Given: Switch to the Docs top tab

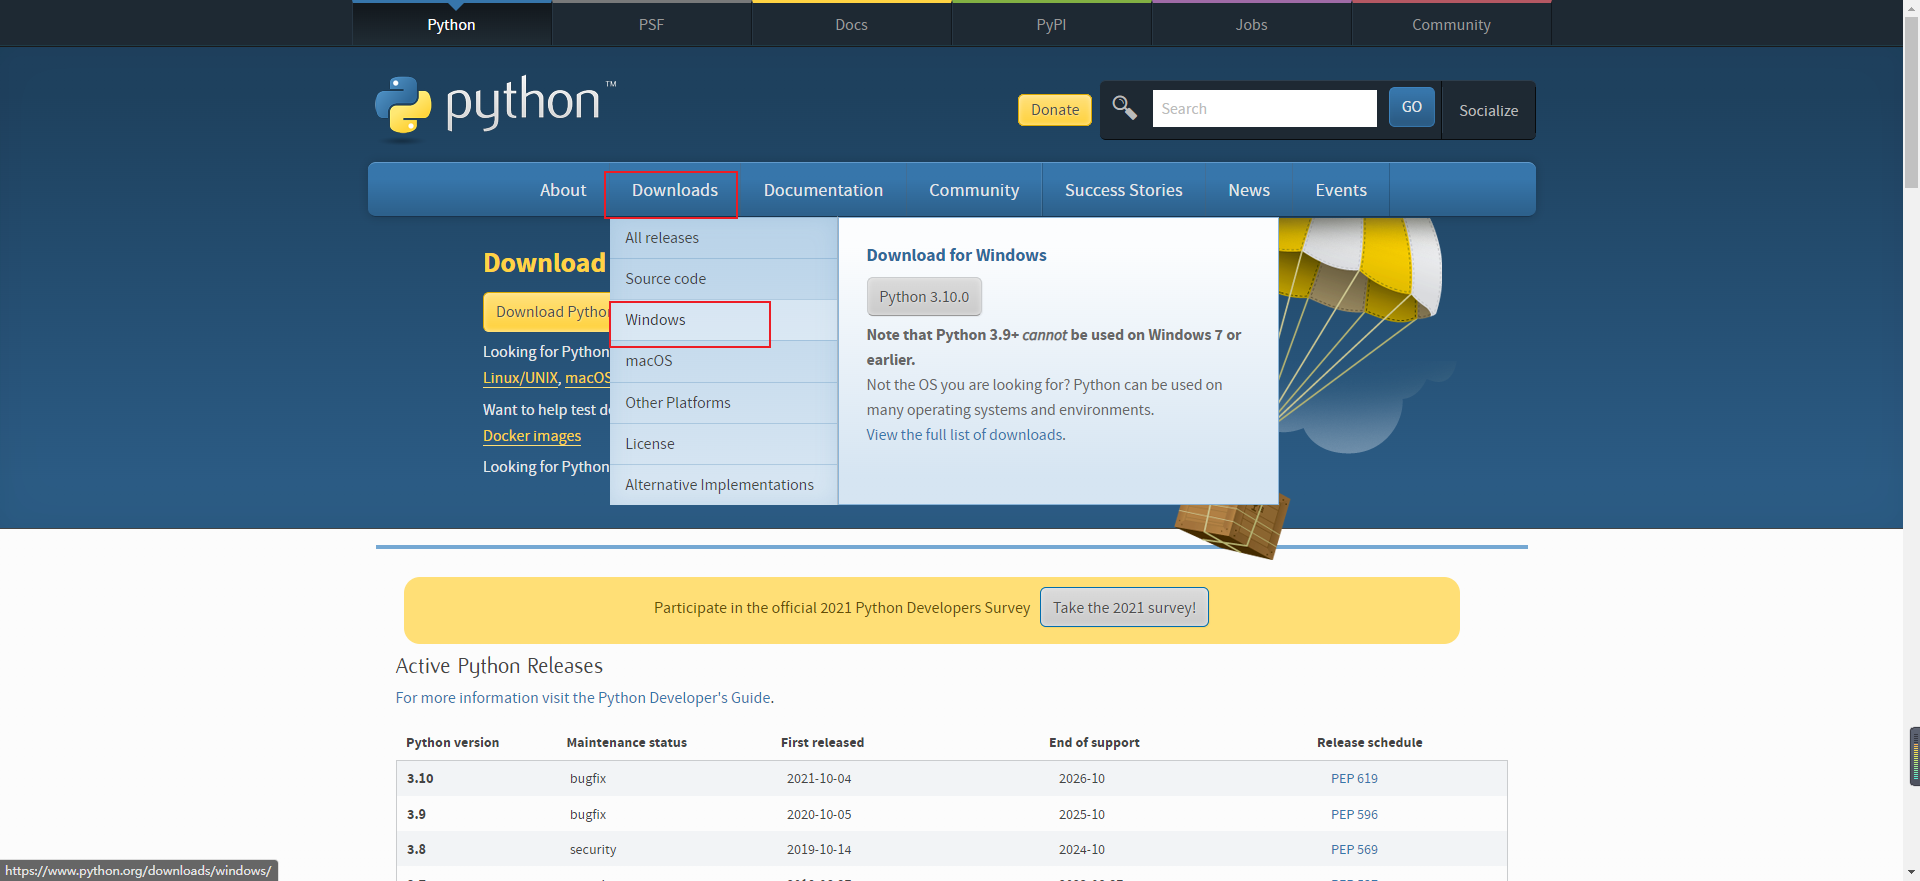Looking at the screenshot, I should coord(851,24).
